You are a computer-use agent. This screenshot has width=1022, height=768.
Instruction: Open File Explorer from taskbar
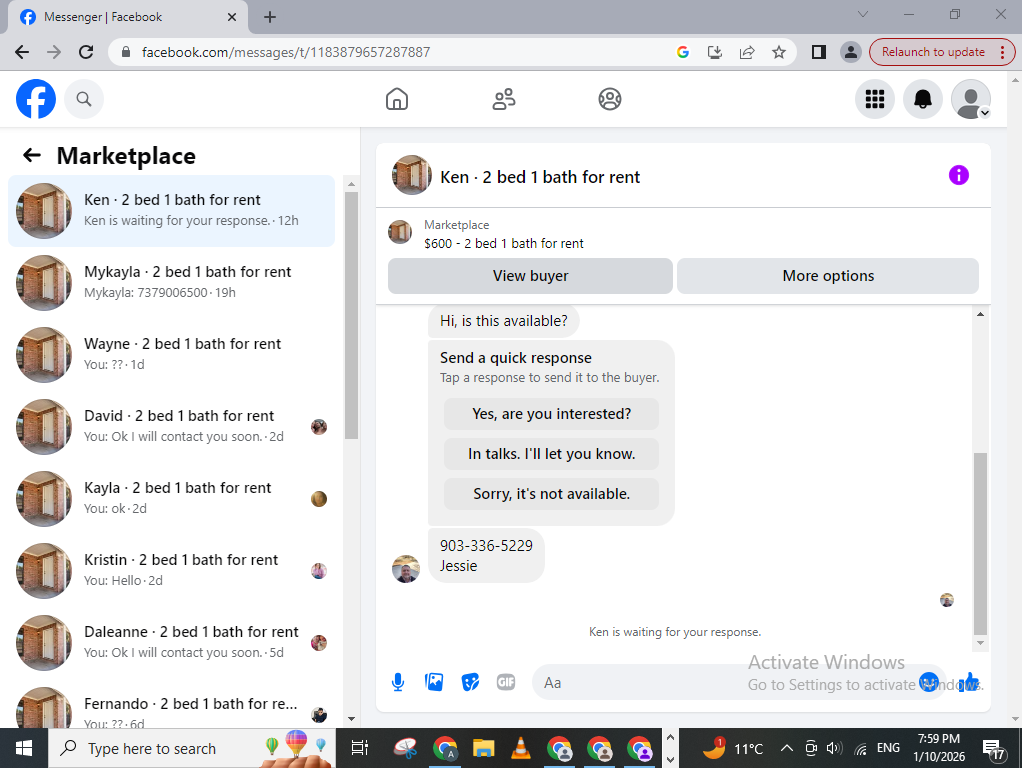483,748
